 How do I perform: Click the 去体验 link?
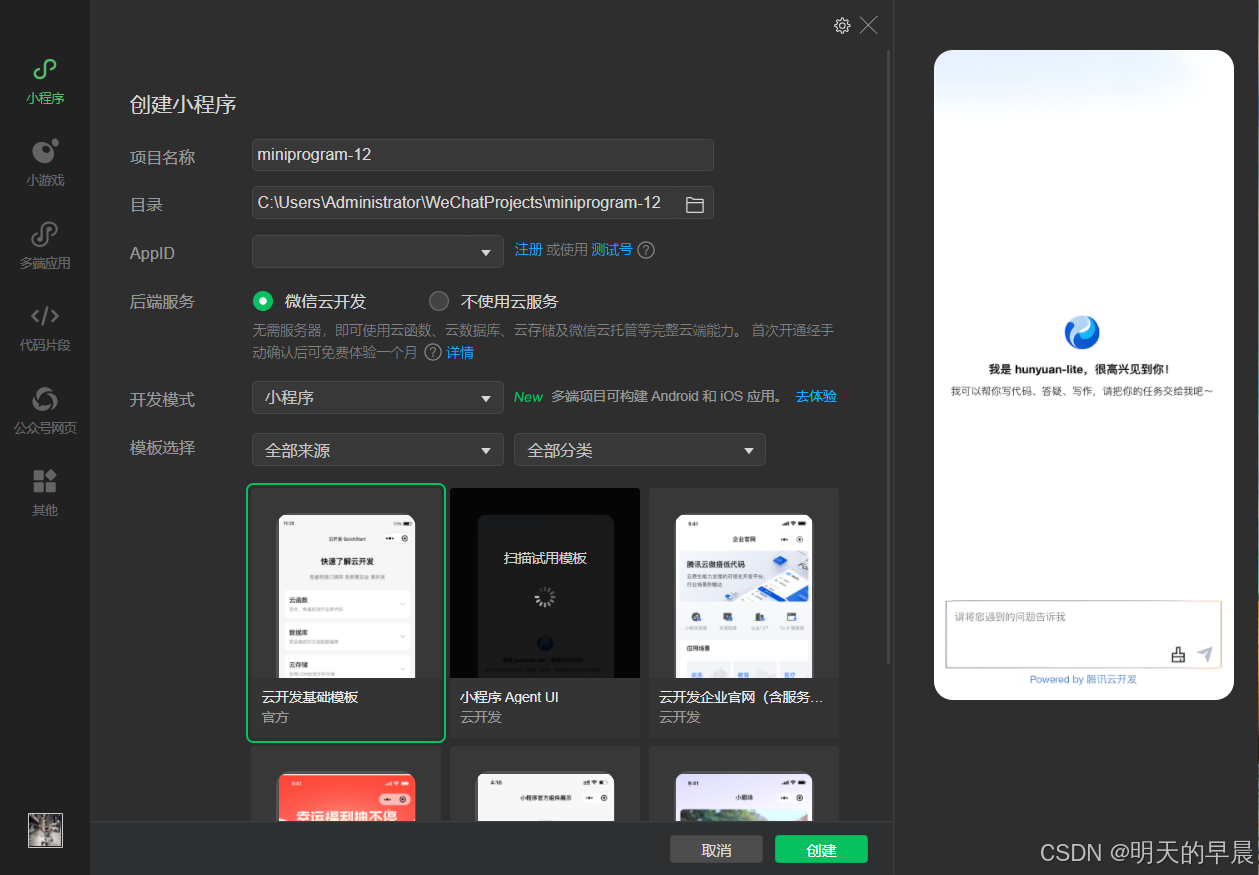pos(816,396)
